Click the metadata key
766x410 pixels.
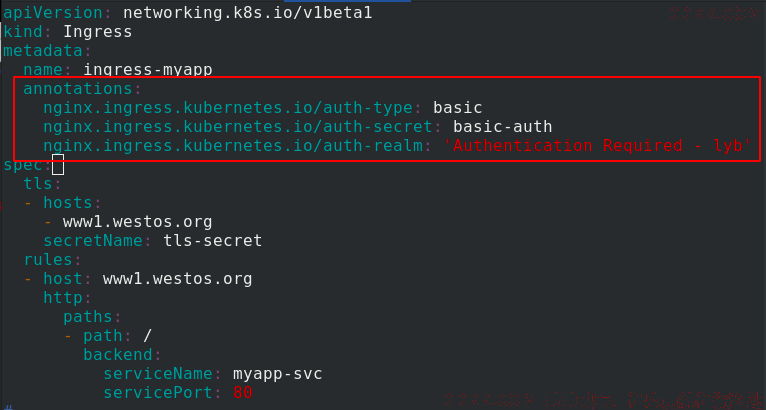pos(43,51)
